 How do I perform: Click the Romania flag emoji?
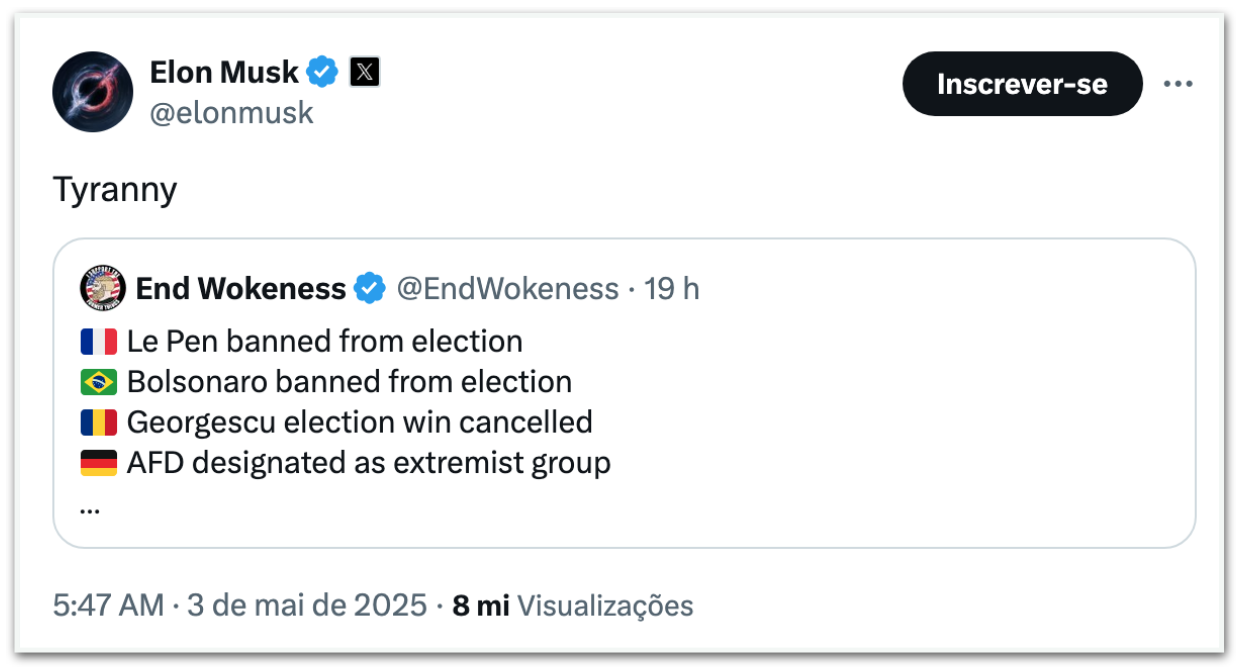click(99, 423)
